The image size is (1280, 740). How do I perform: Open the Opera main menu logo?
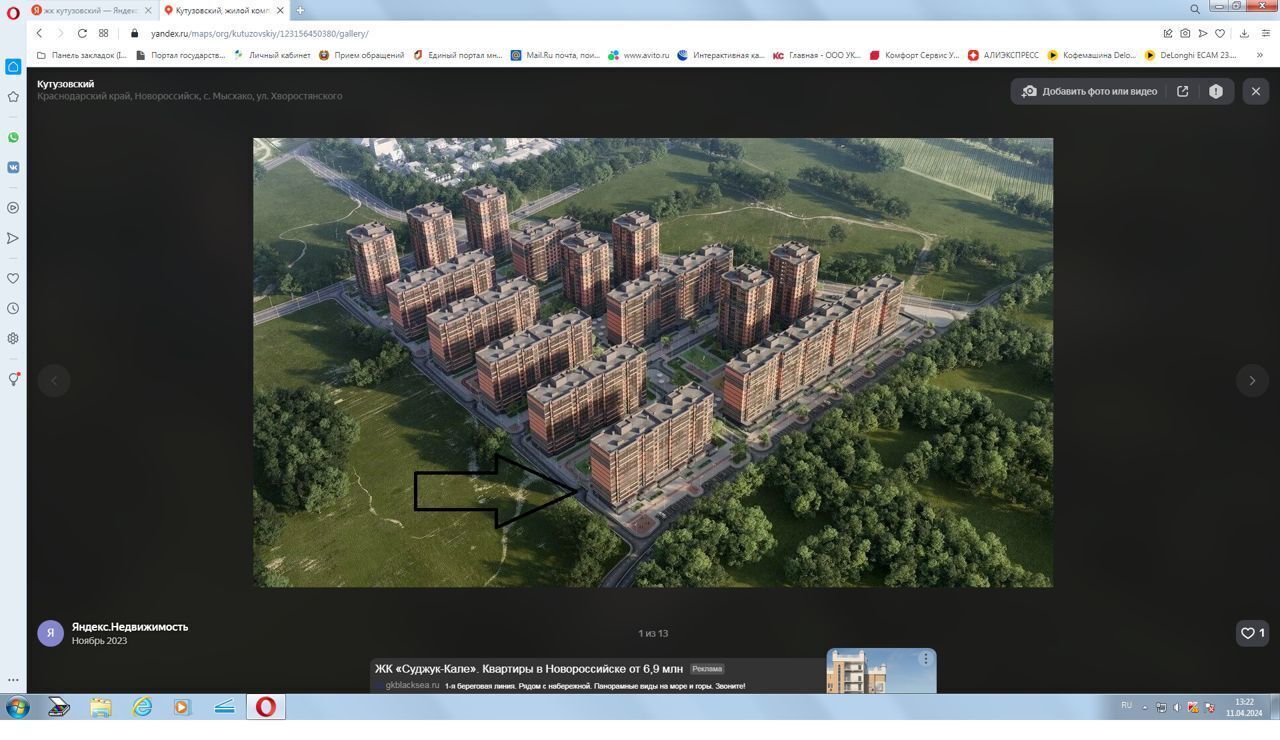pyautogui.click(x=13, y=11)
